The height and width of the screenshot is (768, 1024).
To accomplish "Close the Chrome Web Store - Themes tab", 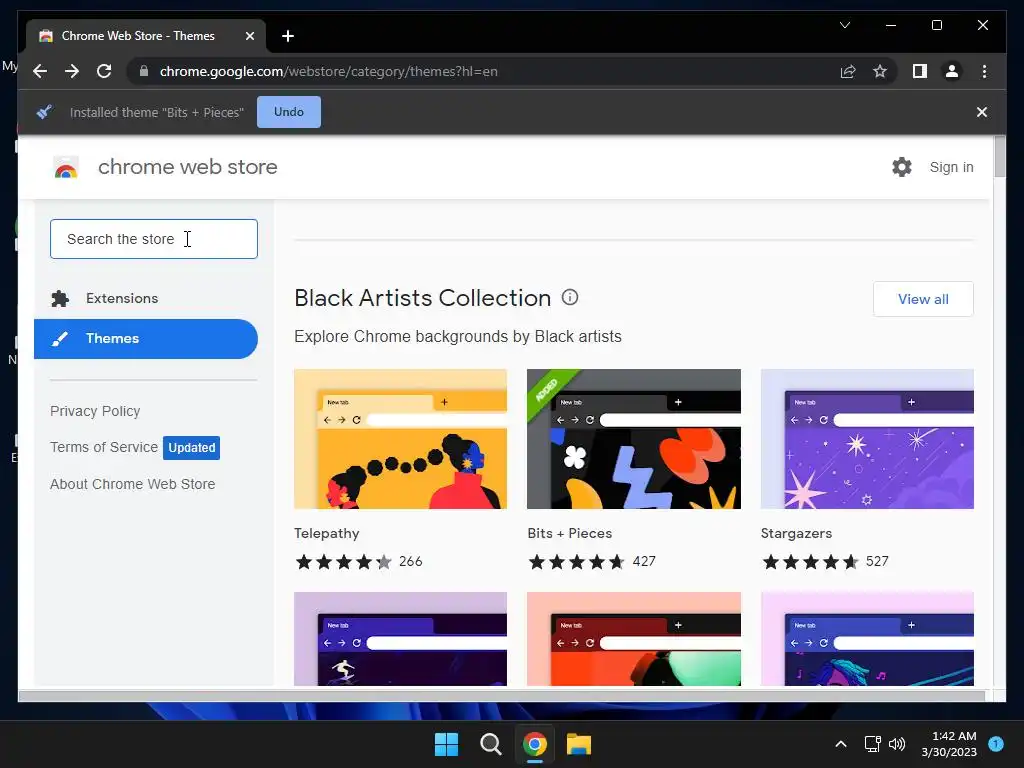I will pos(249,36).
